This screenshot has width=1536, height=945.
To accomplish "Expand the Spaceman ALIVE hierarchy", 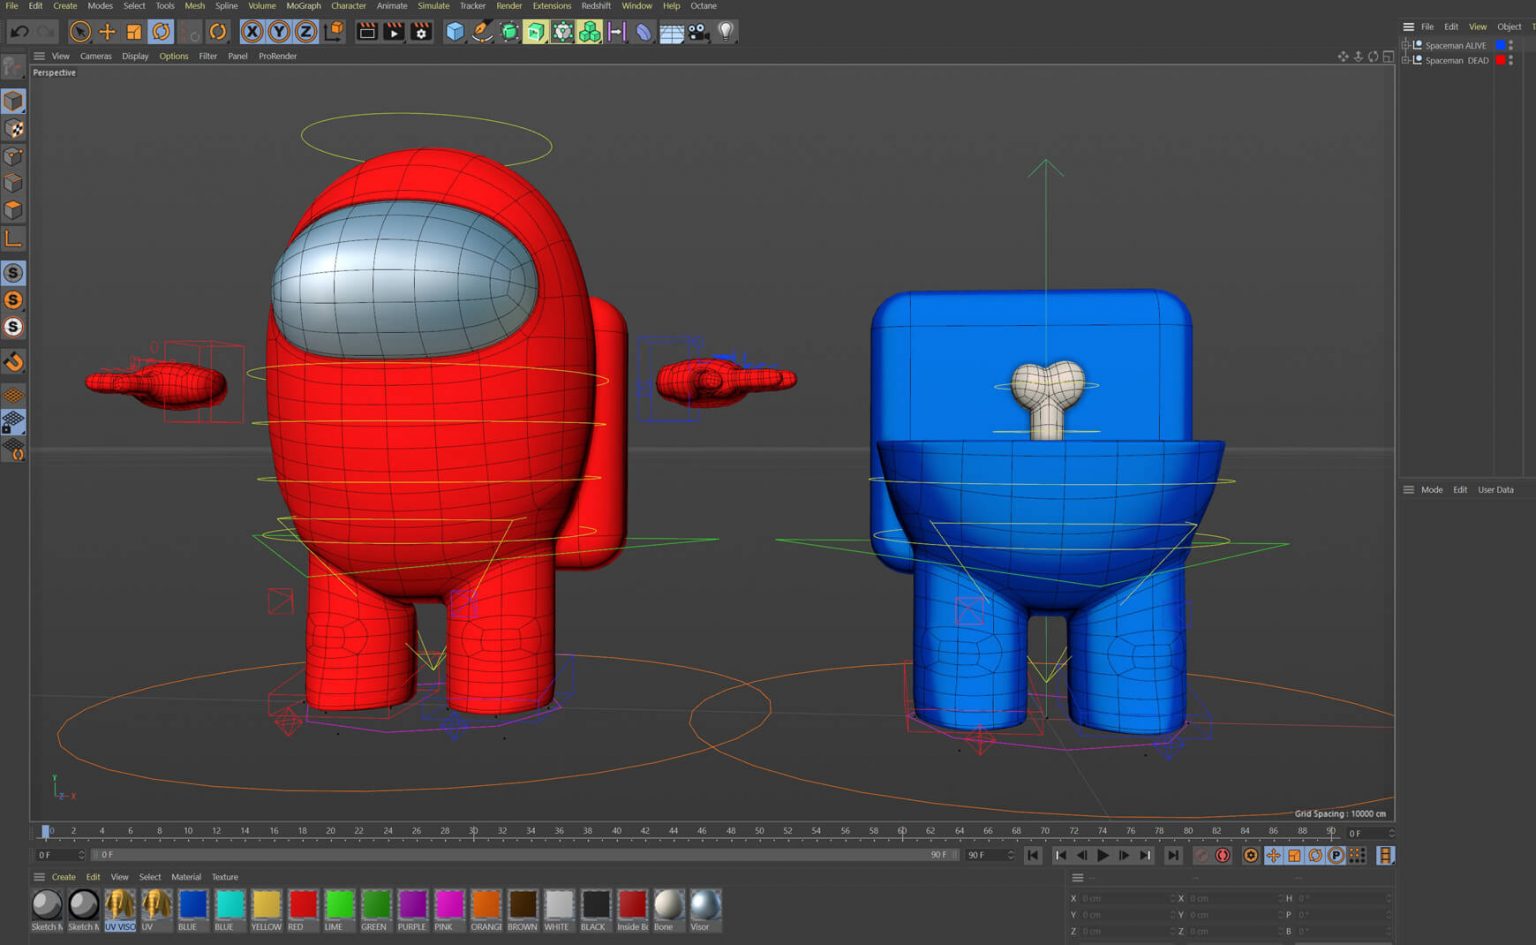I will tap(1407, 45).
